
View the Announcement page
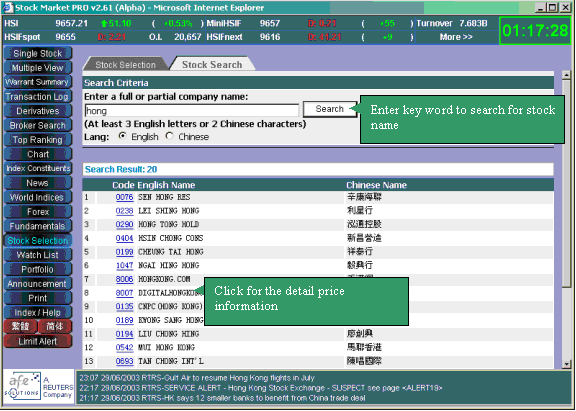37,284
